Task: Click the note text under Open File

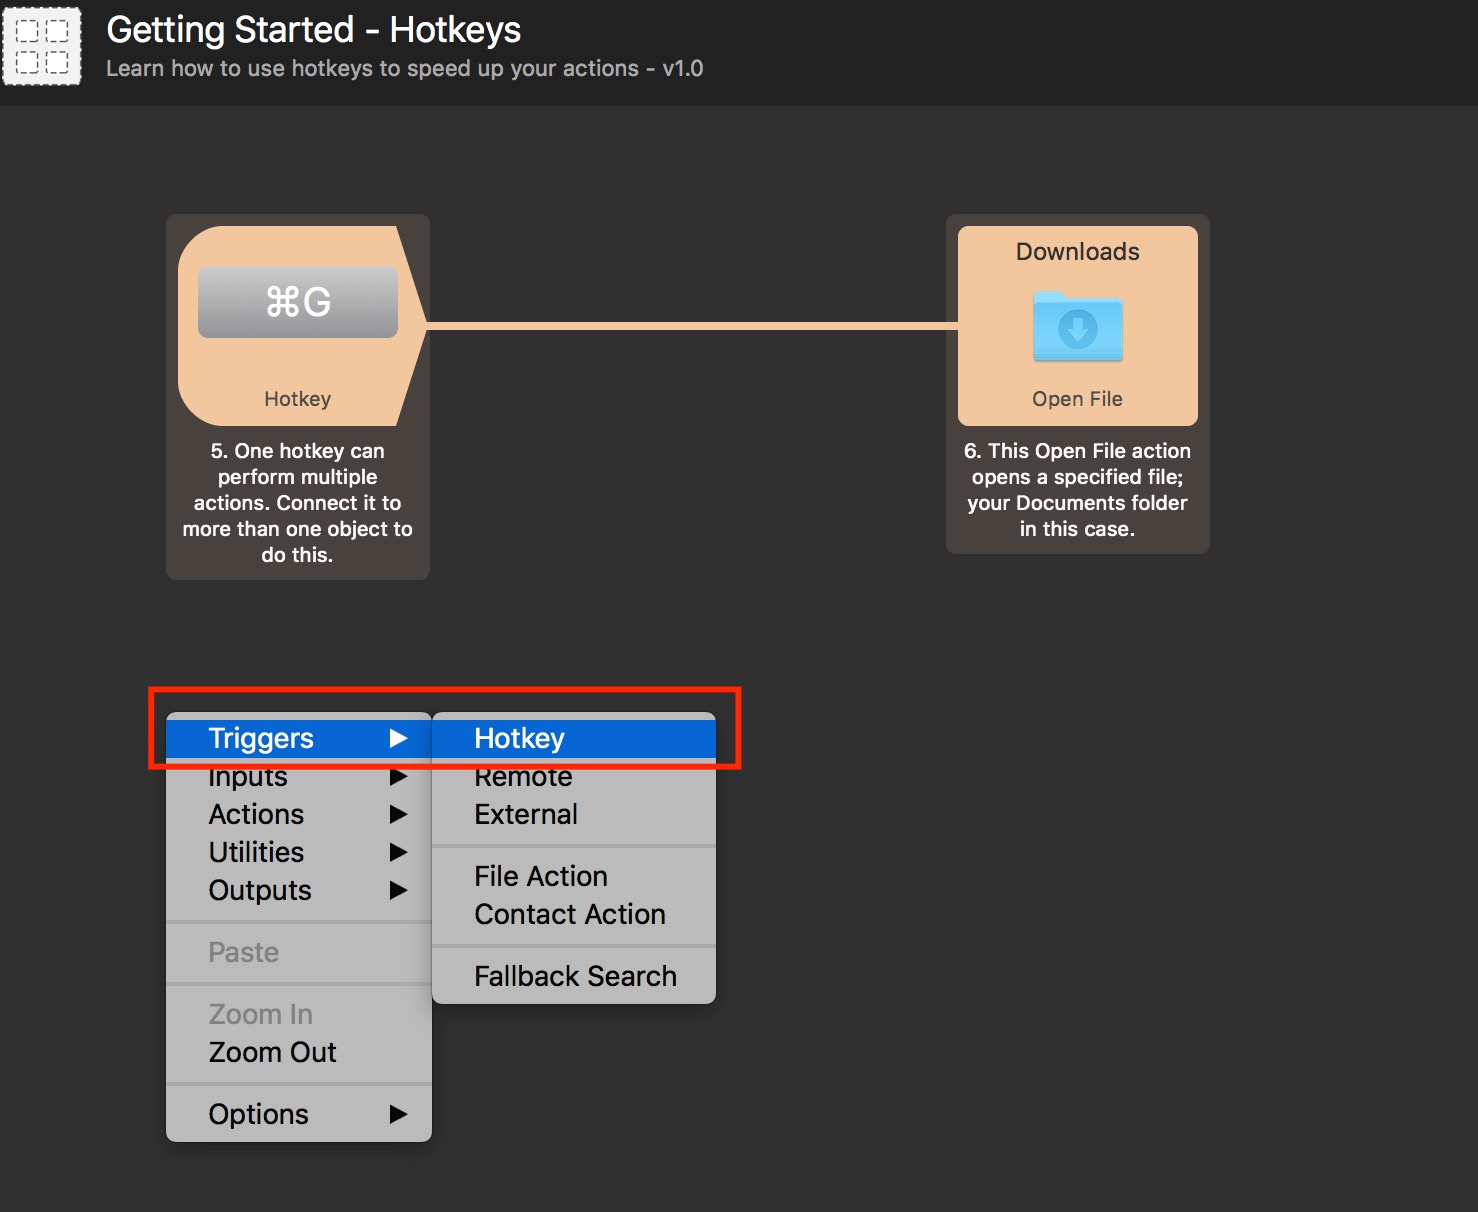Action: pos(1077,490)
